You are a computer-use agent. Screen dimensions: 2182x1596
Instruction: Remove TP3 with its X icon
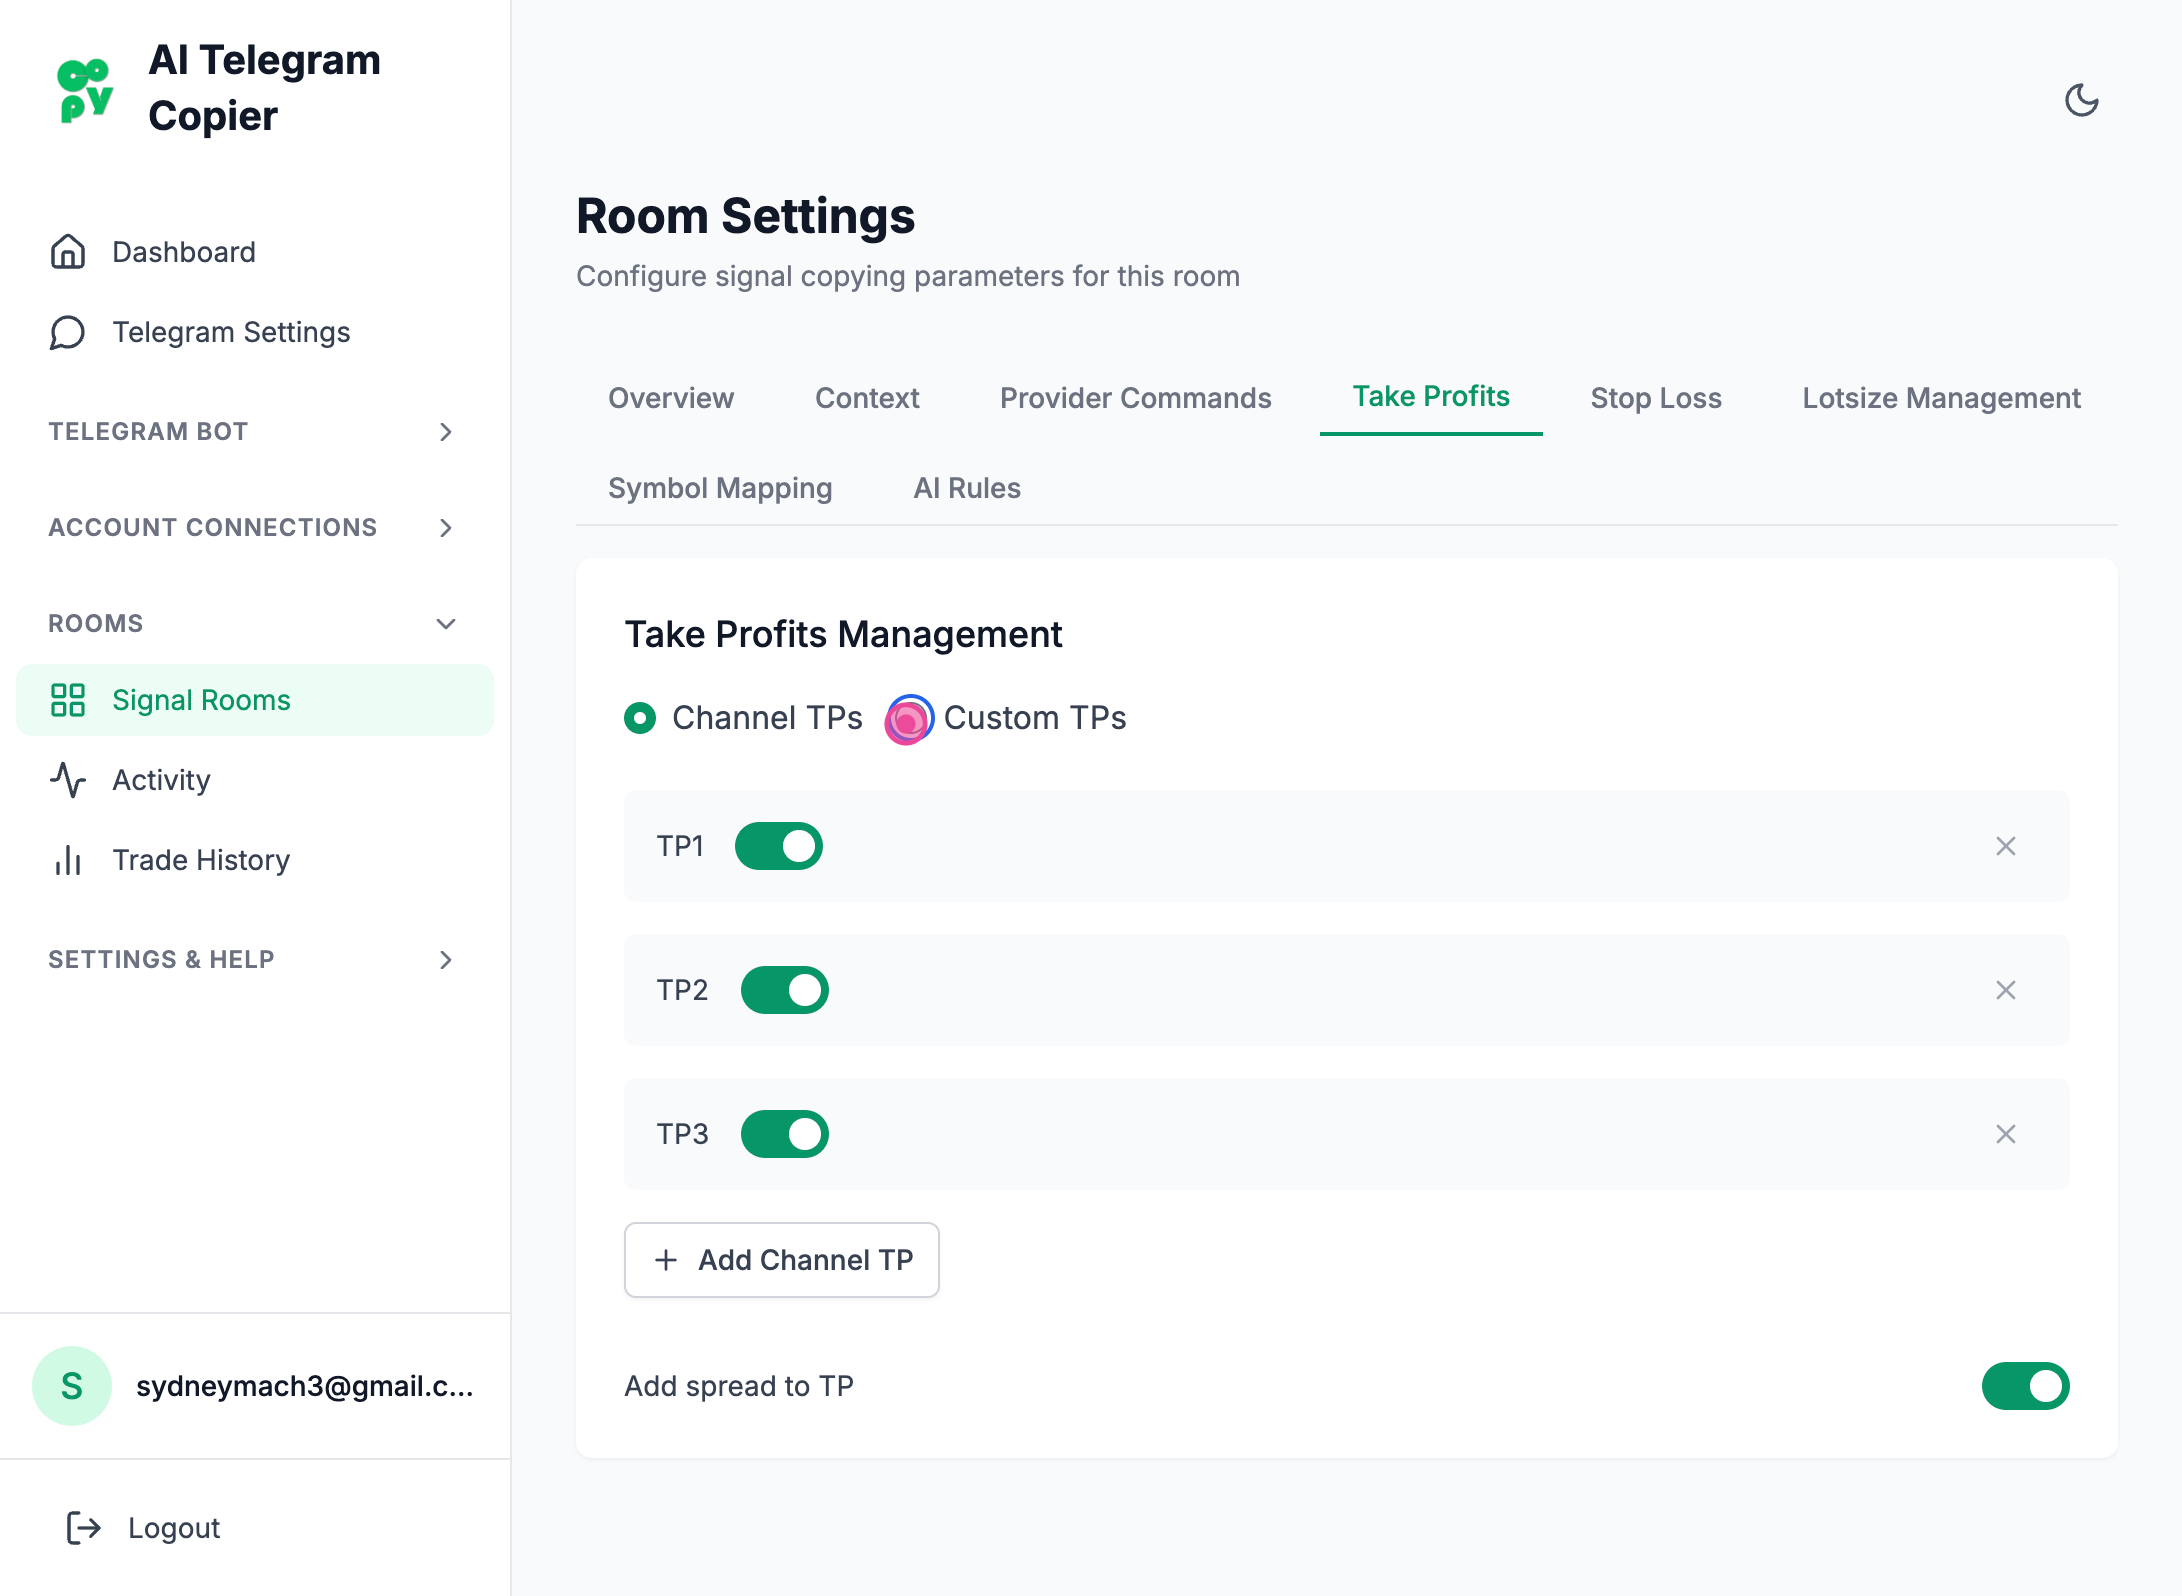click(2005, 1134)
